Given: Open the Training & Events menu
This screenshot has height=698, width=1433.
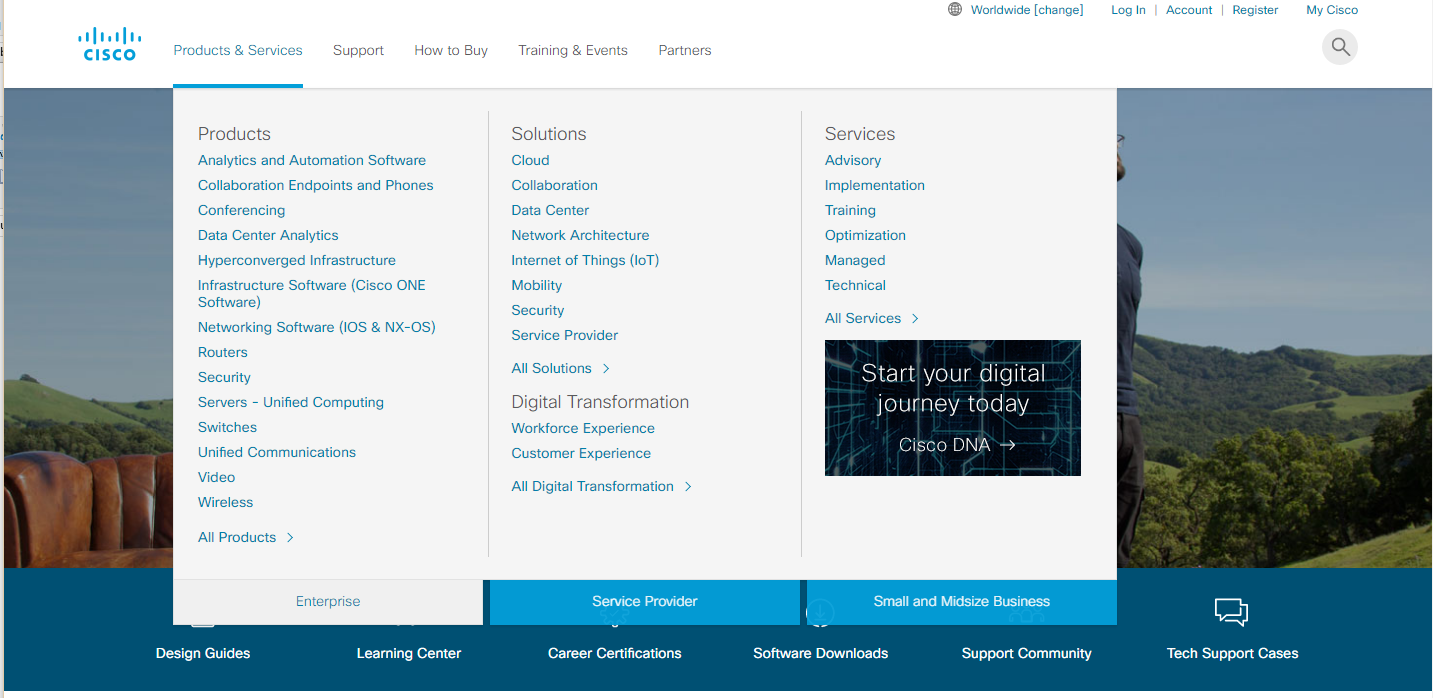Looking at the screenshot, I should click(x=573, y=51).
